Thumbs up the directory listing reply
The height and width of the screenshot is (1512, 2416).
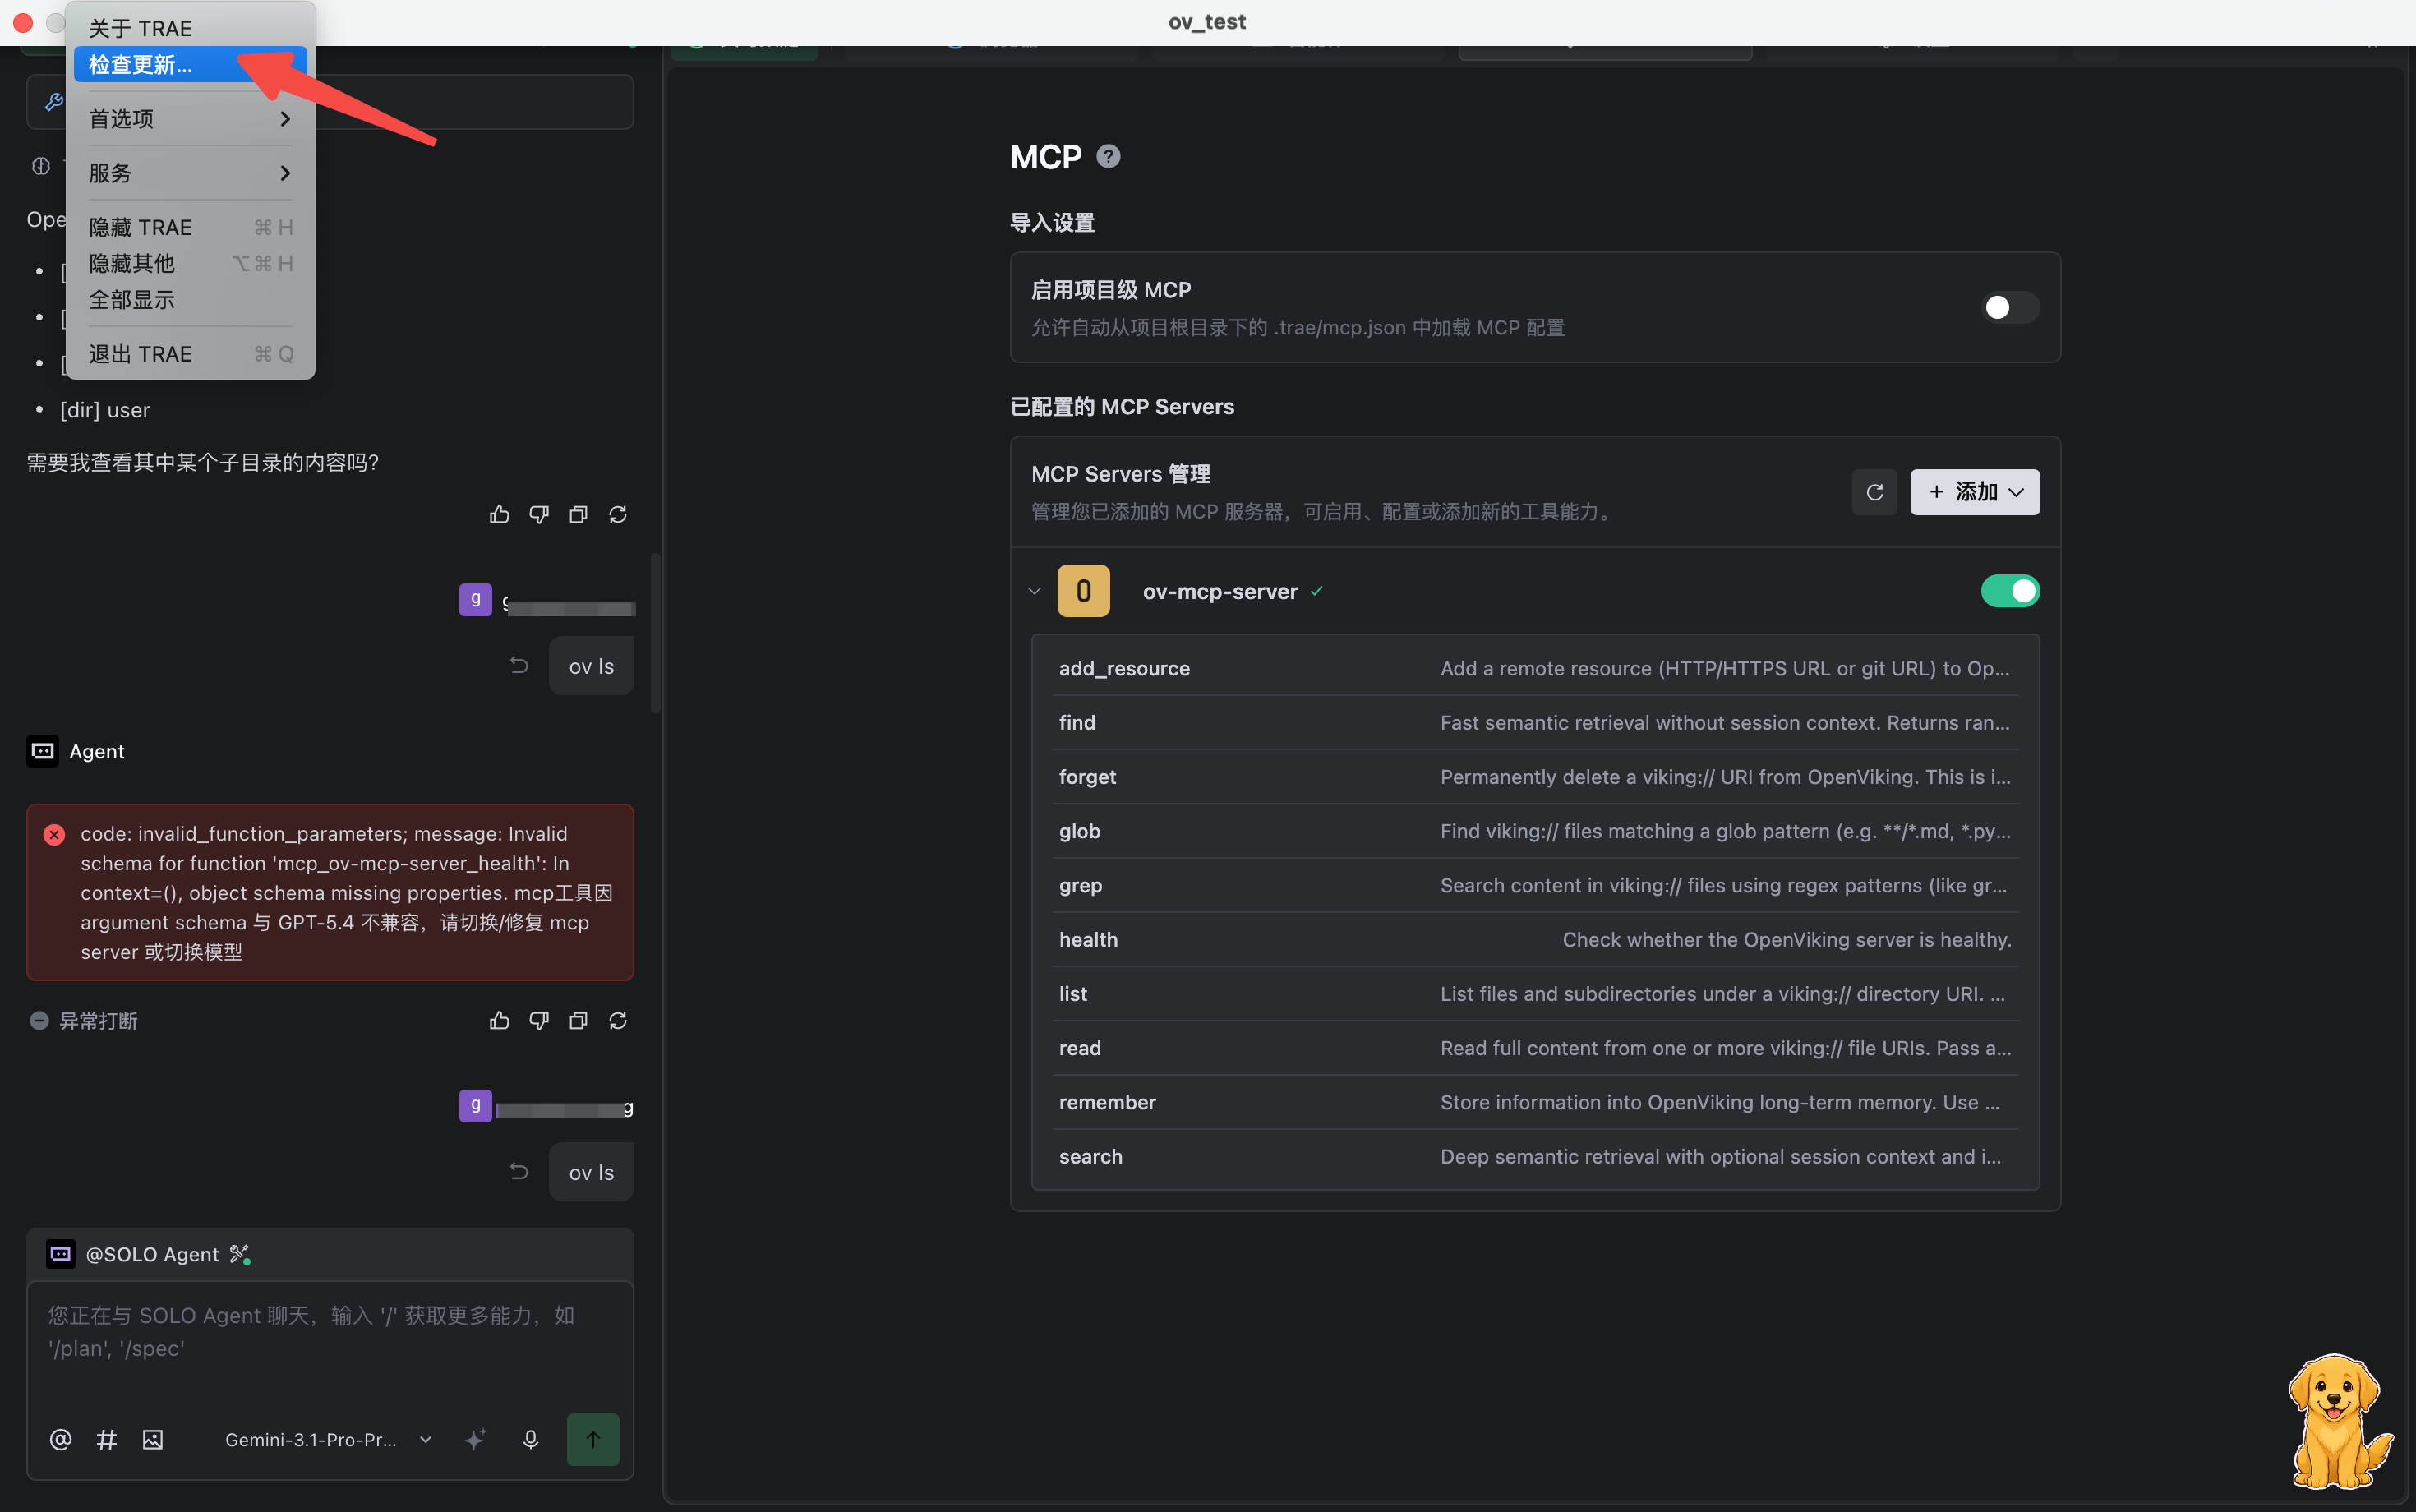pos(499,514)
